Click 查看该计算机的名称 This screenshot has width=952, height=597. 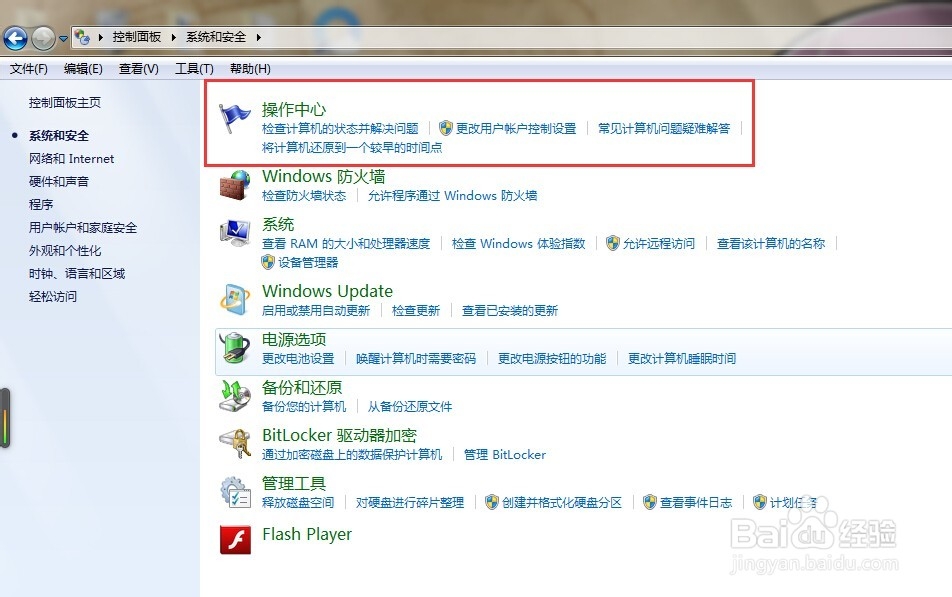771,244
